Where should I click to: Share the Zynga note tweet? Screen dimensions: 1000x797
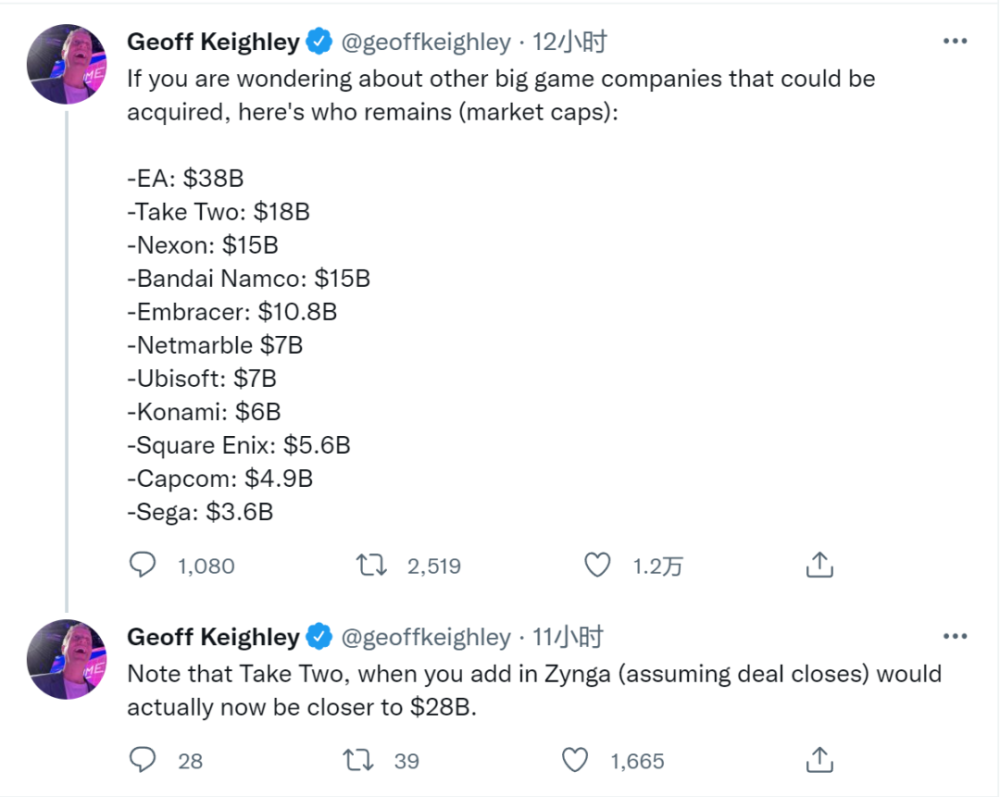click(819, 761)
